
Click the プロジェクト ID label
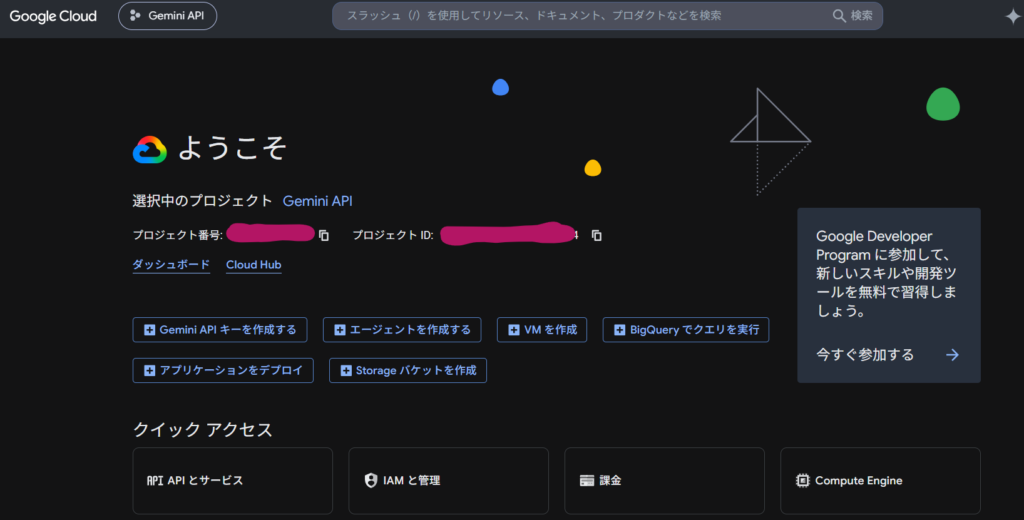tap(392, 235)
